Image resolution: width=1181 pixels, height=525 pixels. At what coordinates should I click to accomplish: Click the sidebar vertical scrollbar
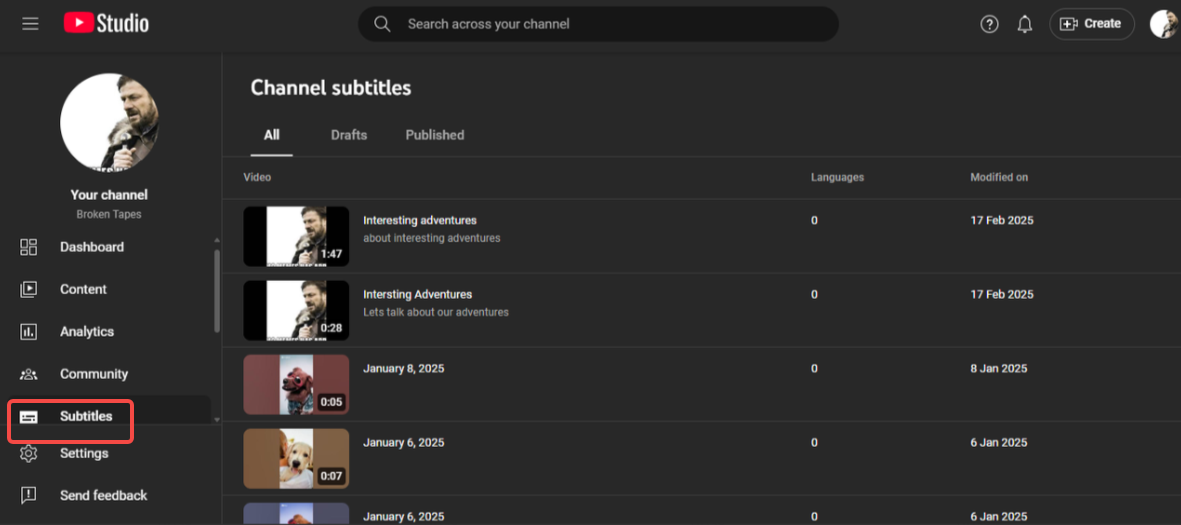[x=216, y=290]
